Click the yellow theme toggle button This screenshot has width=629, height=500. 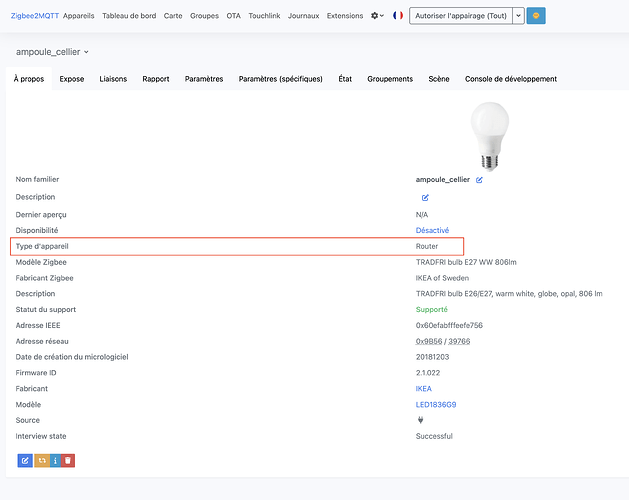536,16
